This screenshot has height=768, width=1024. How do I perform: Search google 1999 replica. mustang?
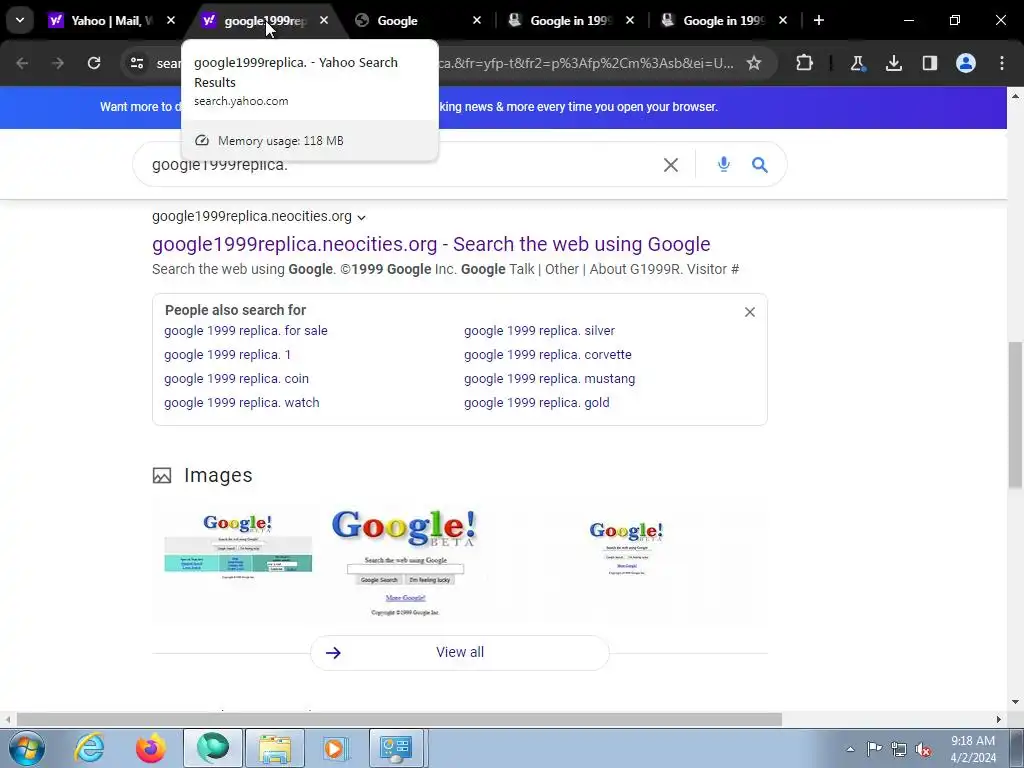(549, 379)
